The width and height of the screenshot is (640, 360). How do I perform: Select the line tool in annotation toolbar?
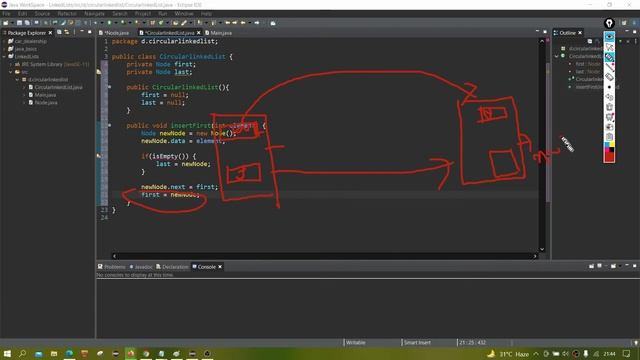pos(609,67)
